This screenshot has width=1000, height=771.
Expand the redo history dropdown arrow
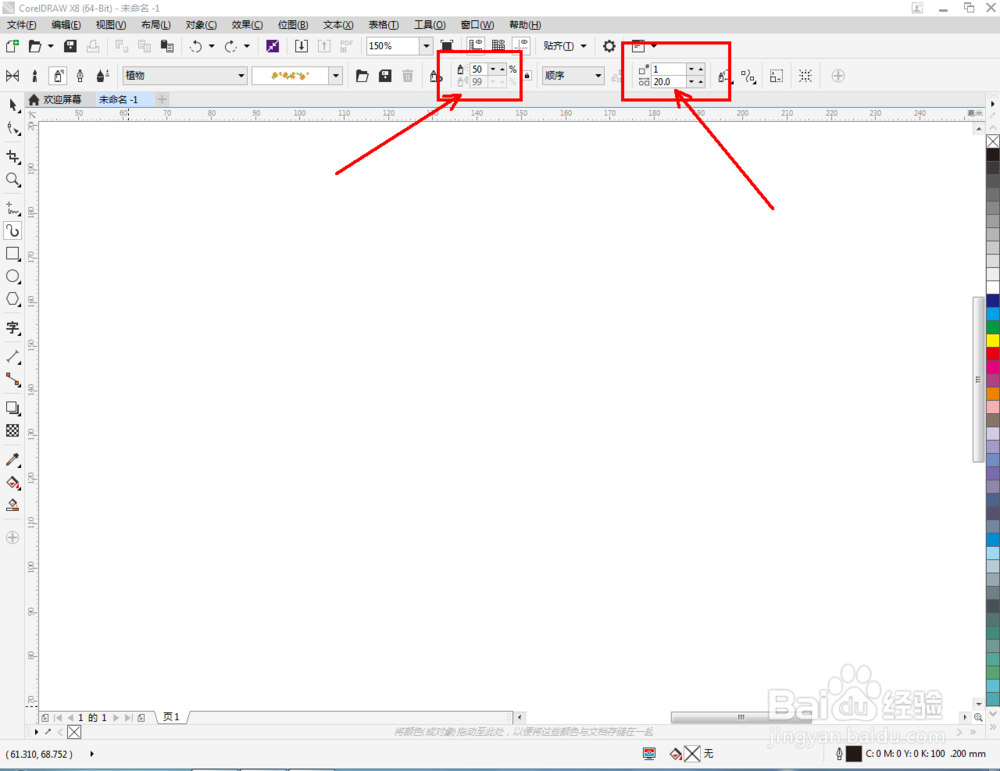pos(247,46)
